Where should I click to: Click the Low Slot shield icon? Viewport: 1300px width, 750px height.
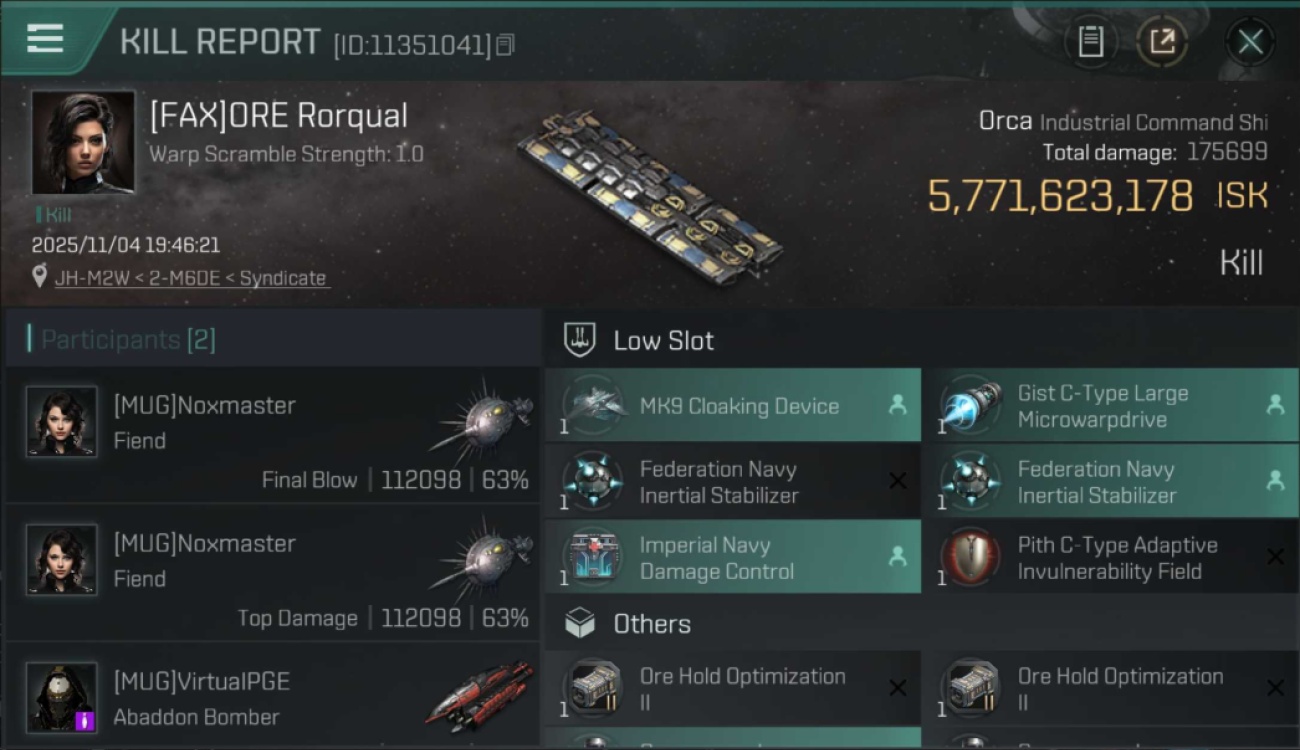coord(580,340)
